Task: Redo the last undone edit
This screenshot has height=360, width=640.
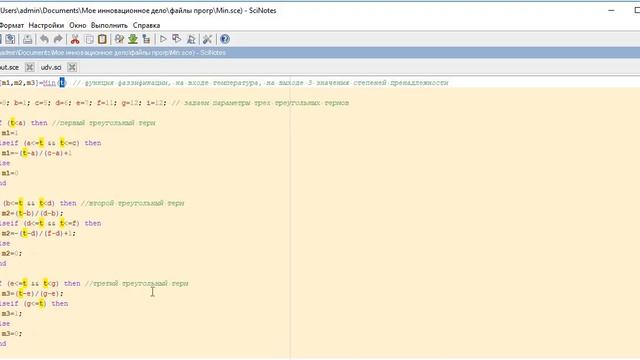Action: coord(58,39)
